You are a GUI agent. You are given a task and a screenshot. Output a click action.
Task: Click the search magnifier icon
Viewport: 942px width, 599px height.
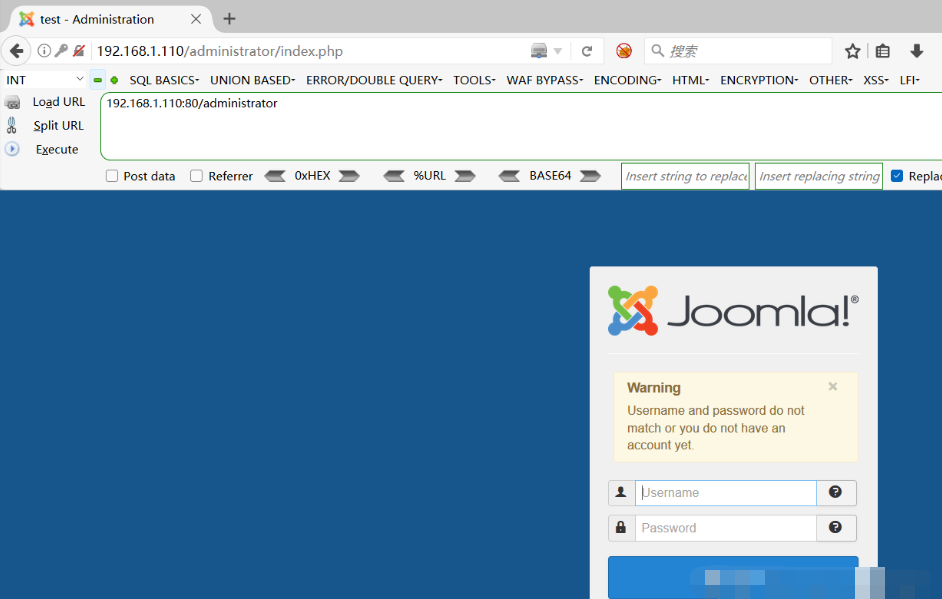coord(658,51)
